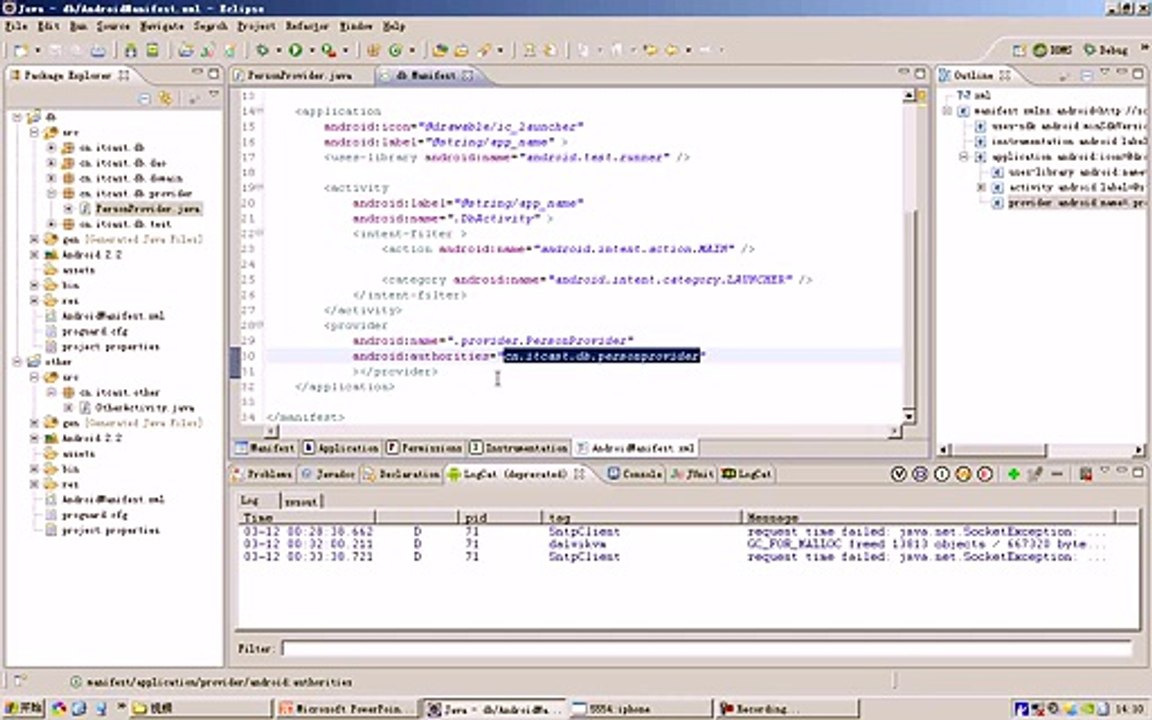
Task: Click the Open Perspective icon
Action: 1019,50
